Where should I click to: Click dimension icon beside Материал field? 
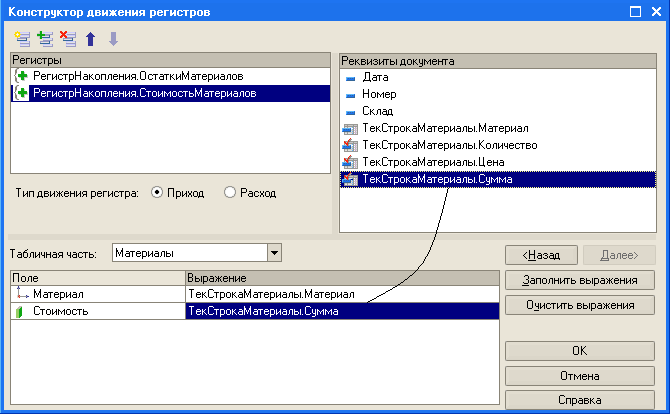tap(22, 293)
